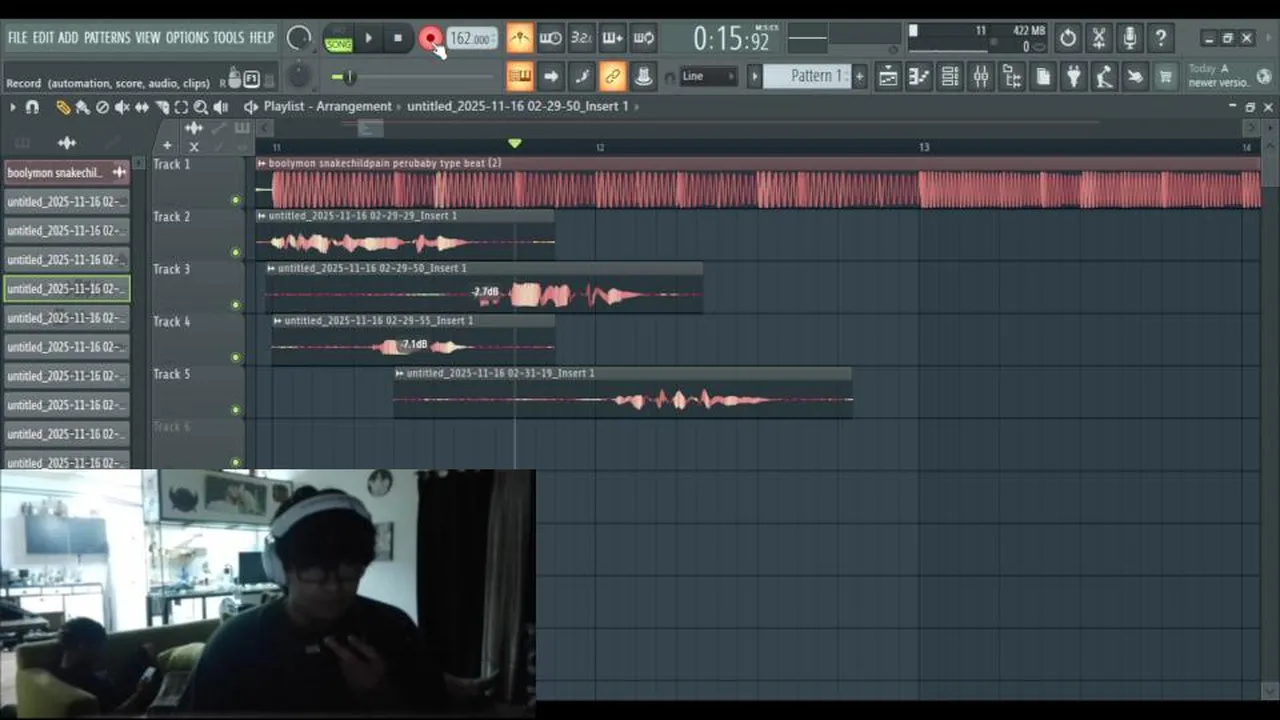Viewport: 1280px width, 720px height.
Task: Open the Playlist view icon
Action: [887, 76]
